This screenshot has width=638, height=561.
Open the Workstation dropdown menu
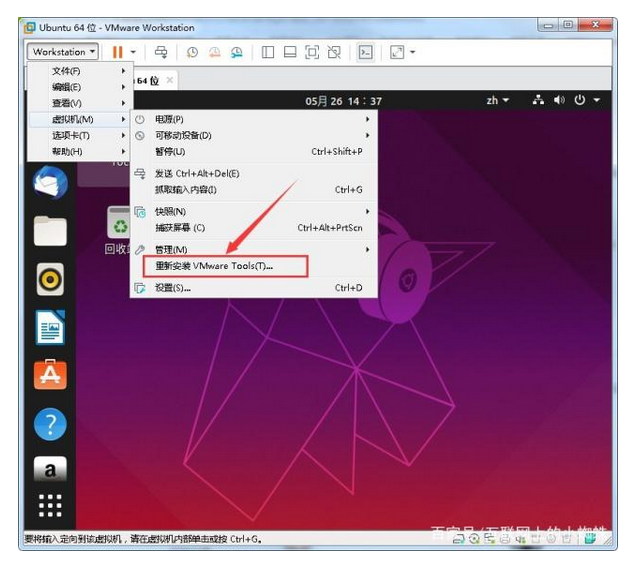63,52
